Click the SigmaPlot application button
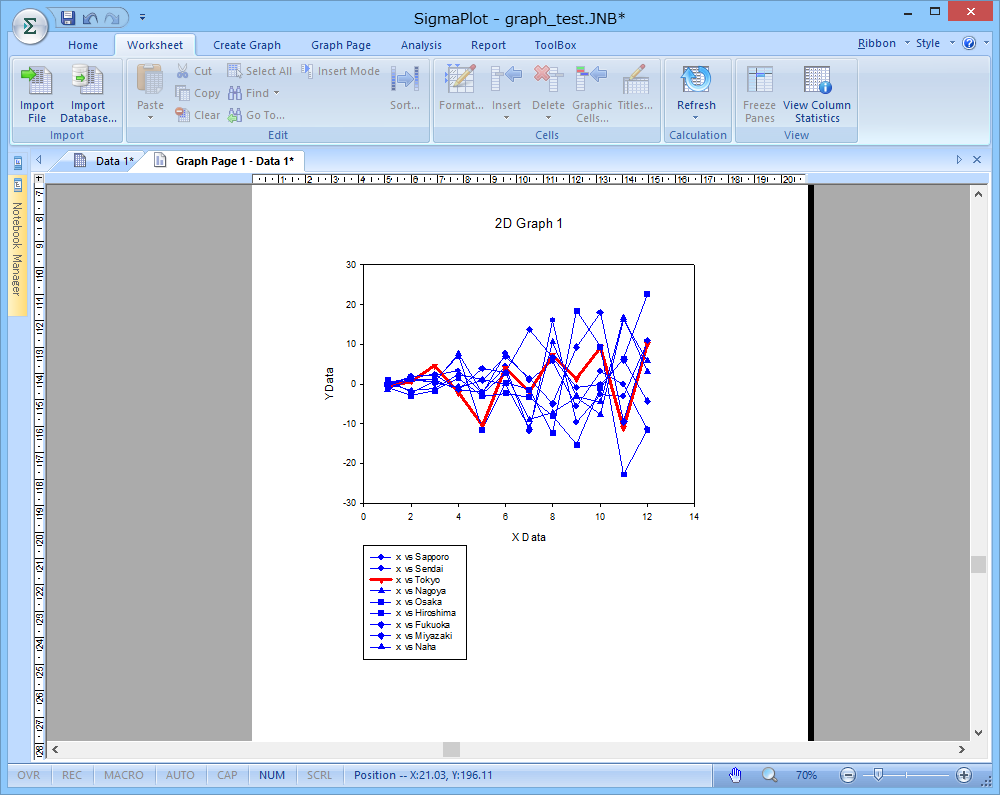This screenshot has height=795, width=1000. (x=29, y=26)
